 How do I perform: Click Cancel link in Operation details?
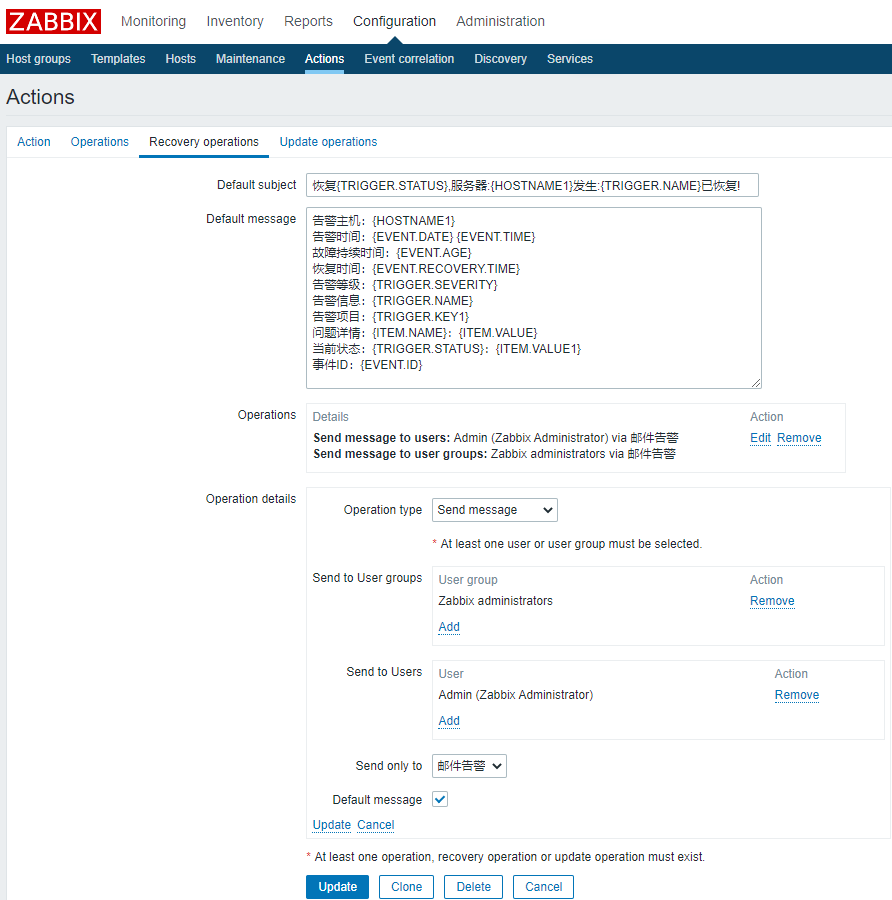(x=375, y=825)
